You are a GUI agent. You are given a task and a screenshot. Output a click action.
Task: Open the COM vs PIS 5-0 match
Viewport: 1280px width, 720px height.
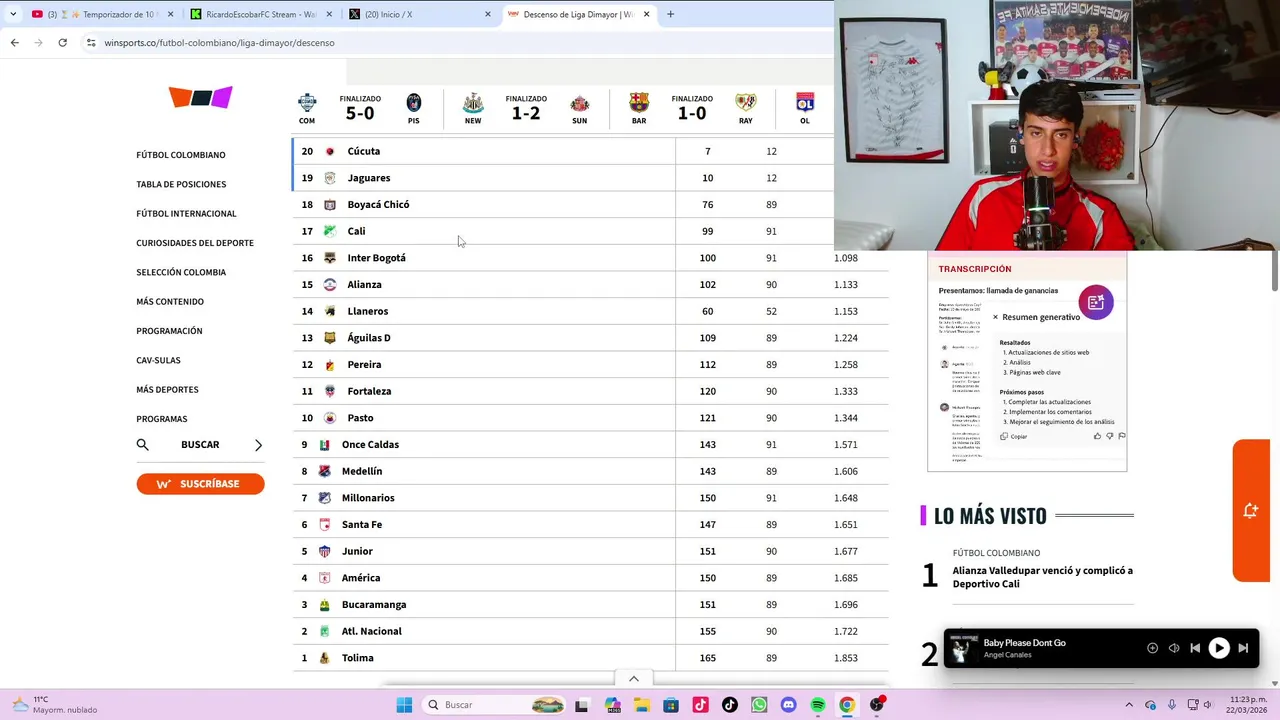point(360,109)
